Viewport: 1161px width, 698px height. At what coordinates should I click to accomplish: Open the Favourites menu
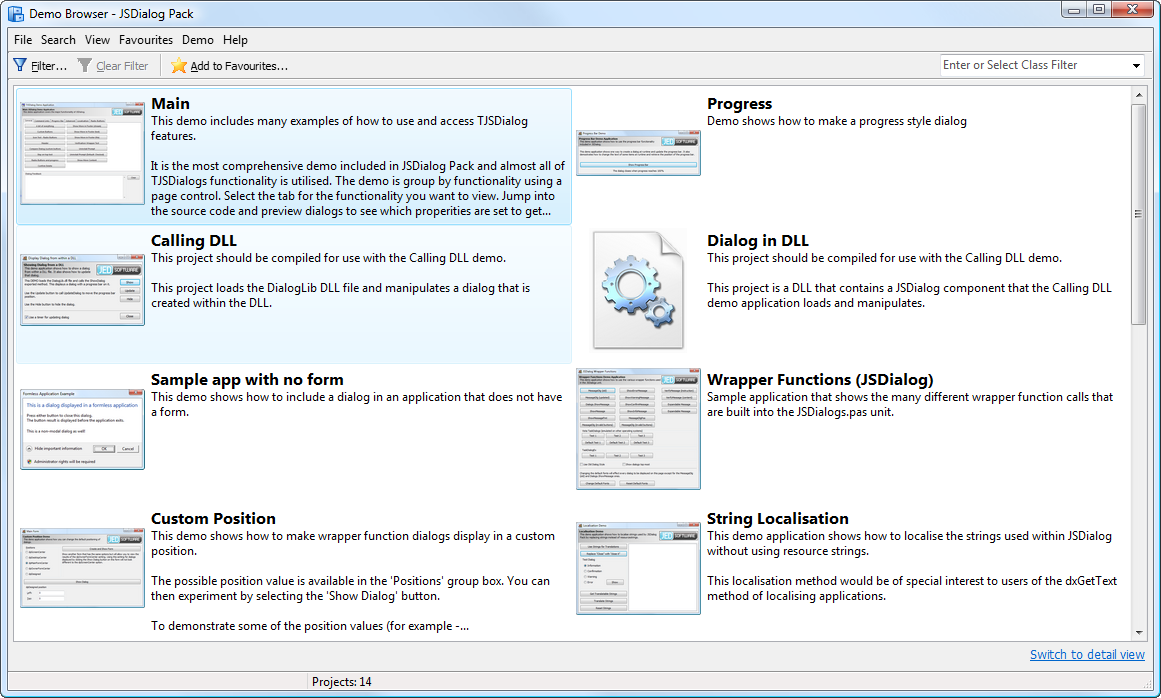(146, 40)
